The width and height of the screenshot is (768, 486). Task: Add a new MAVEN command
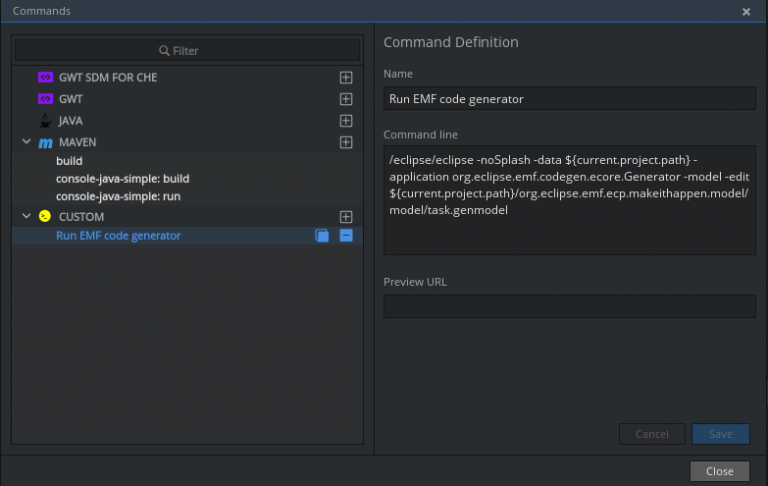click(x=346, y=142)
